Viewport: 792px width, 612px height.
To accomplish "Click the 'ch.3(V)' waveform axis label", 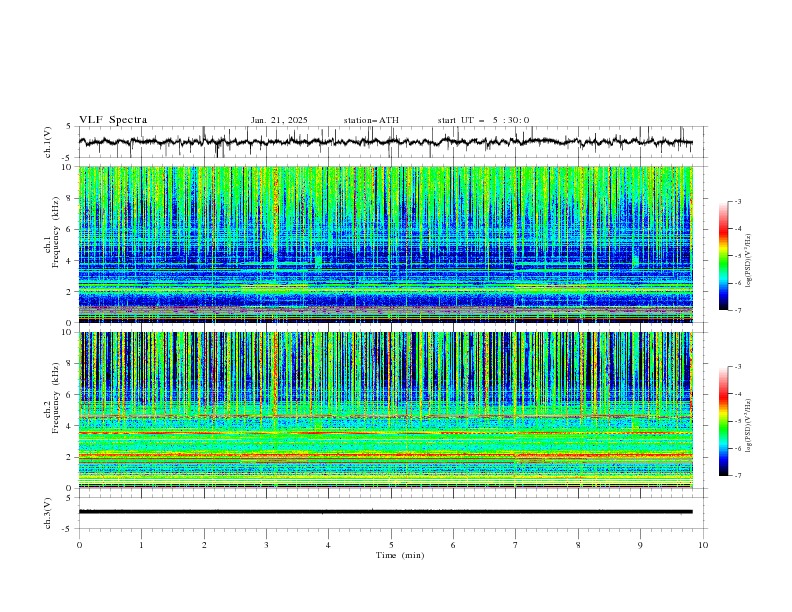I will click(48, 513).
